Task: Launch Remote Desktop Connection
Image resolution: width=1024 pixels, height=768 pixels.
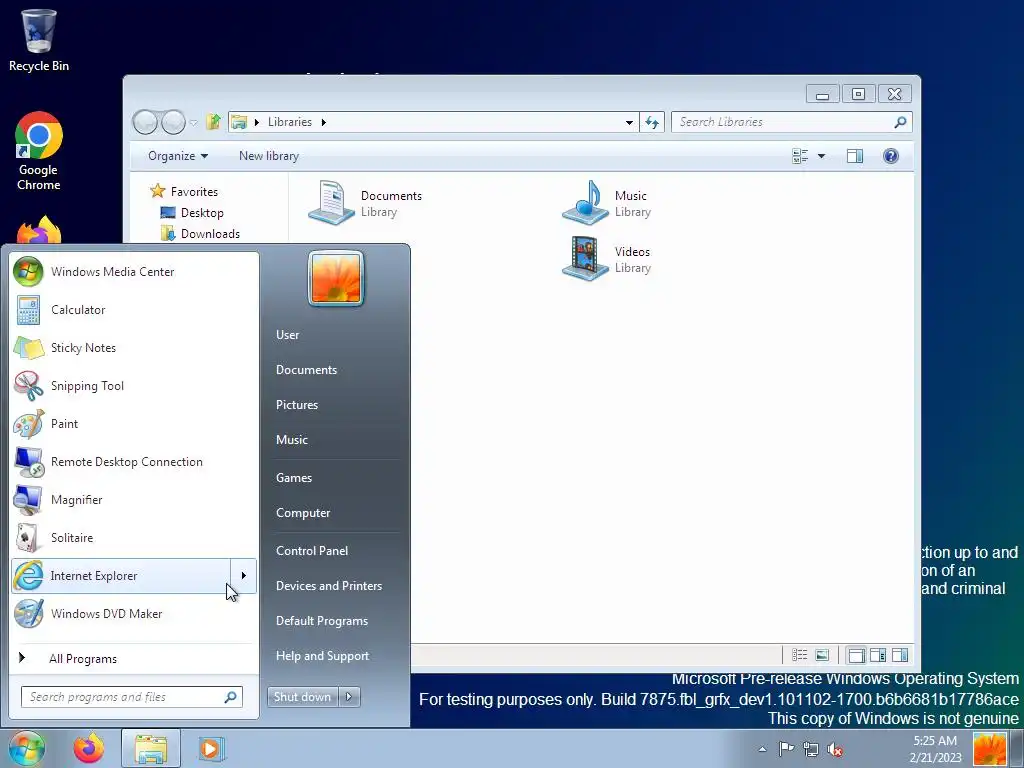Action: [134, 461]
